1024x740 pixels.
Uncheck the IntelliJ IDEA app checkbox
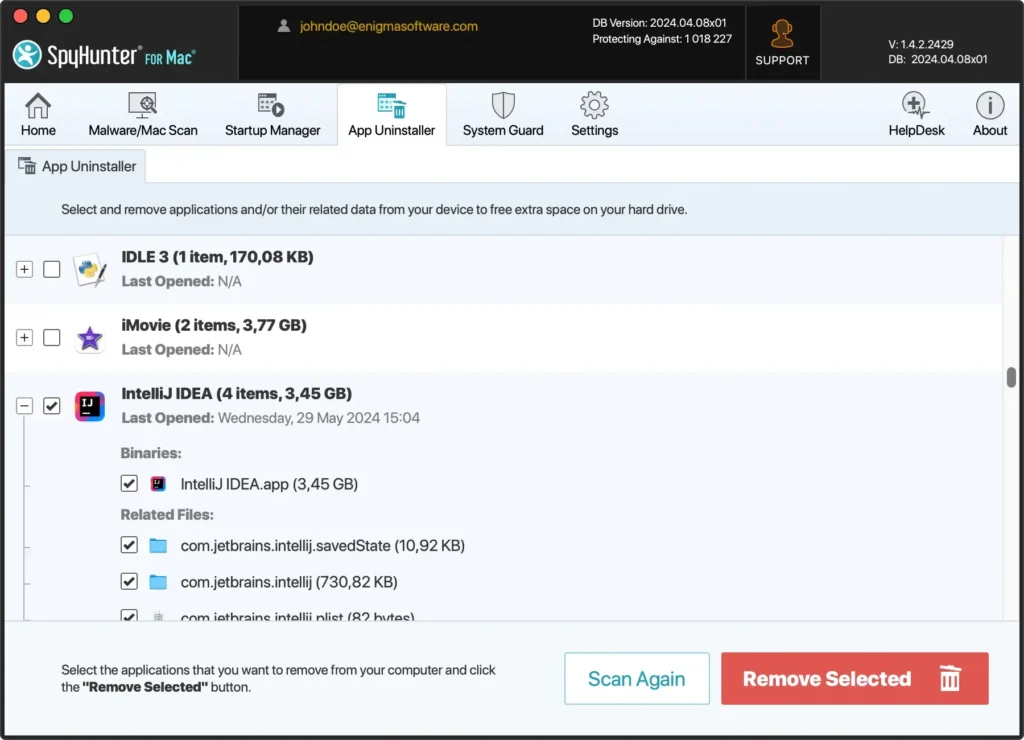pos(52,406)
